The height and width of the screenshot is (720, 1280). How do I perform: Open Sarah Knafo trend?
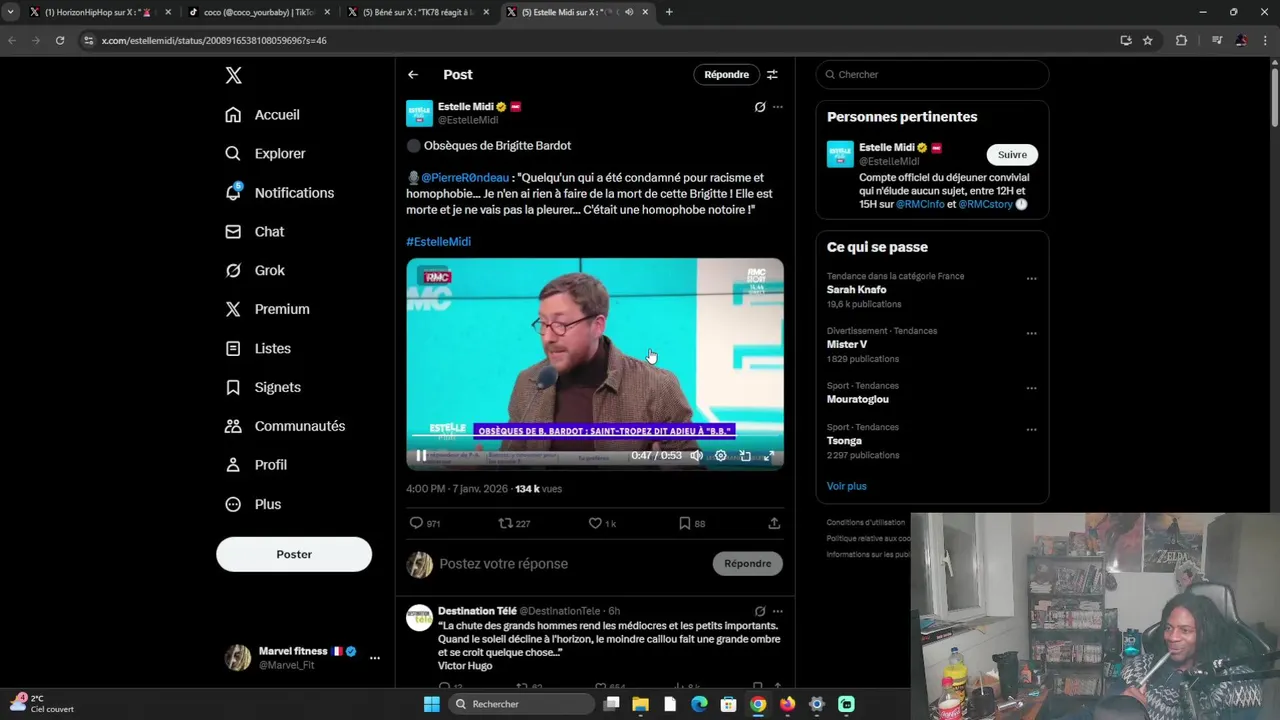click(857, 290)
